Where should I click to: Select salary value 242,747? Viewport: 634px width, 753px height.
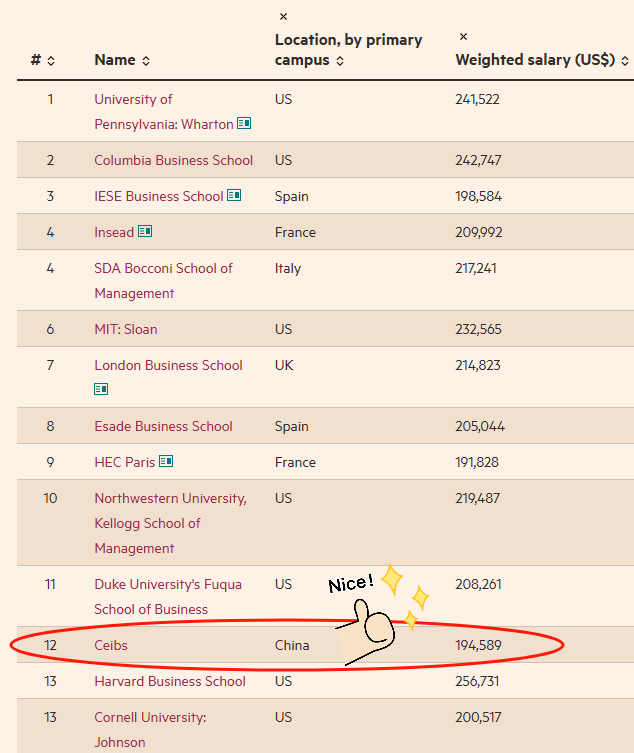tap(478, 160)
